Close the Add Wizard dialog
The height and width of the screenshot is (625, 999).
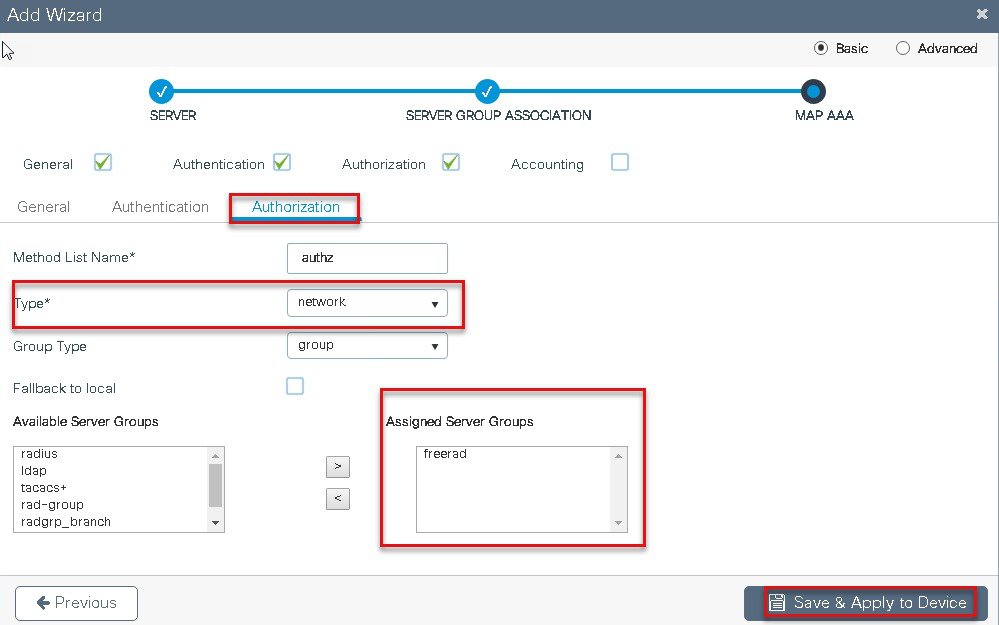[982, 14]
